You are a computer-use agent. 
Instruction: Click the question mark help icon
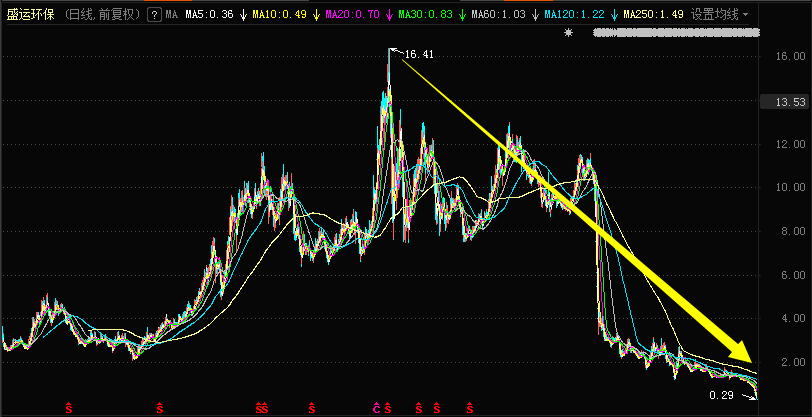tap(153, 15)
